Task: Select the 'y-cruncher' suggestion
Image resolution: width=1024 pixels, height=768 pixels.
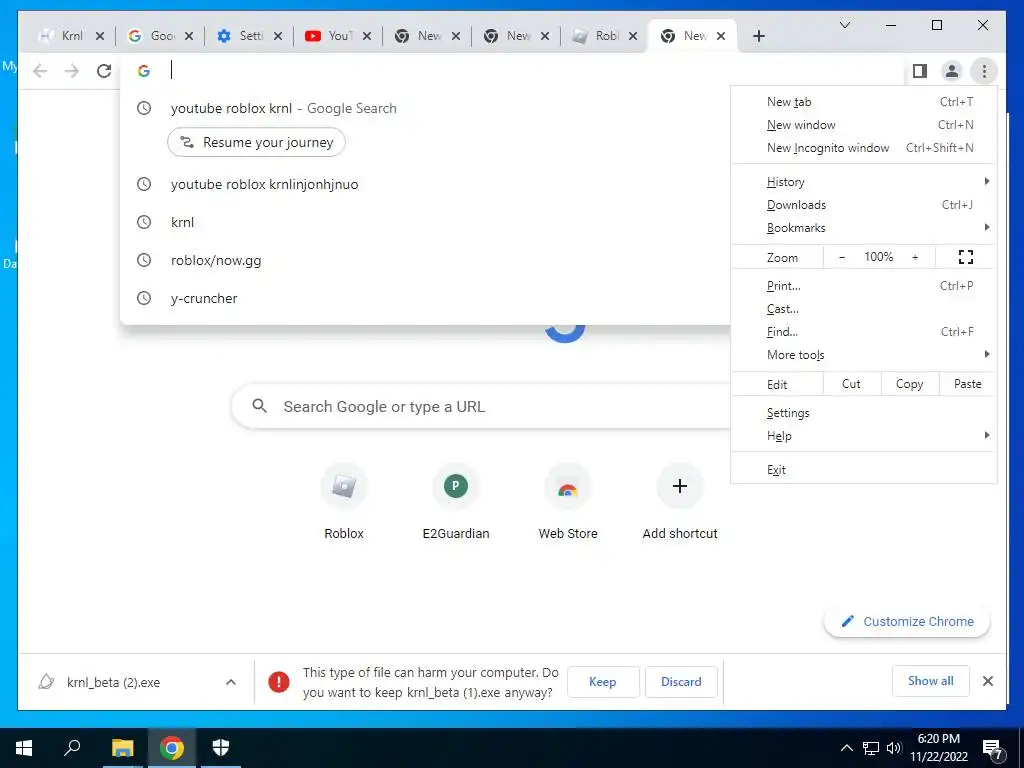Action: pyautogui.click(x=424, y=298)
